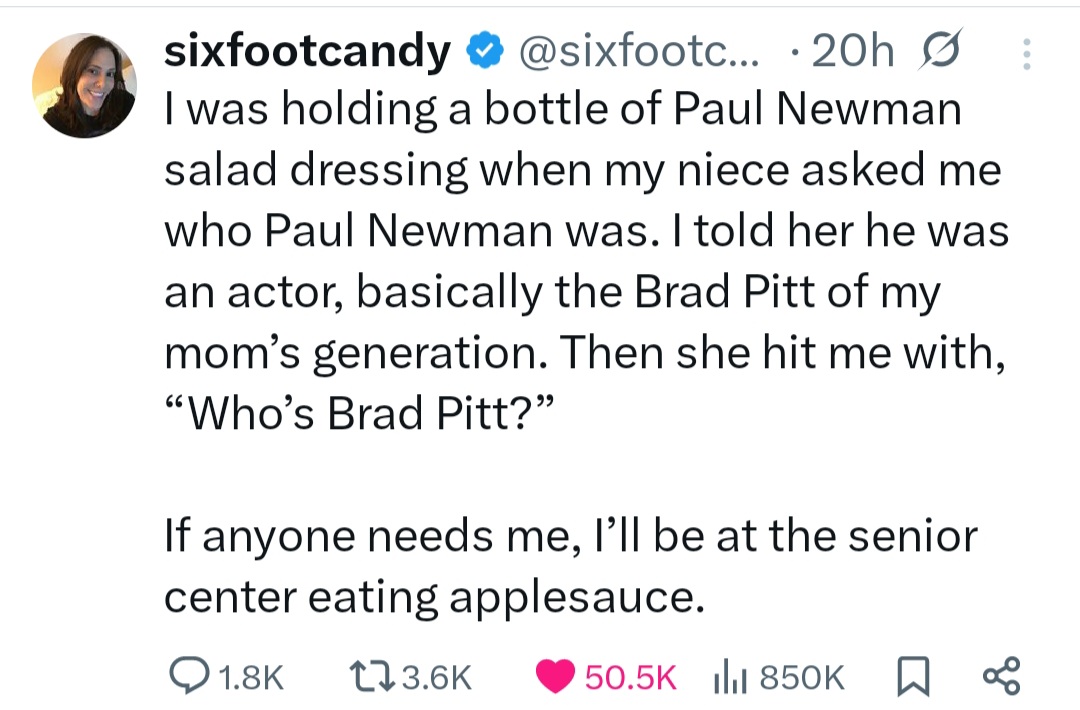The width and height of the screenshot is (1080, 710).
Task: Open the three-dot more options menu
Action: click(1025, 53)
